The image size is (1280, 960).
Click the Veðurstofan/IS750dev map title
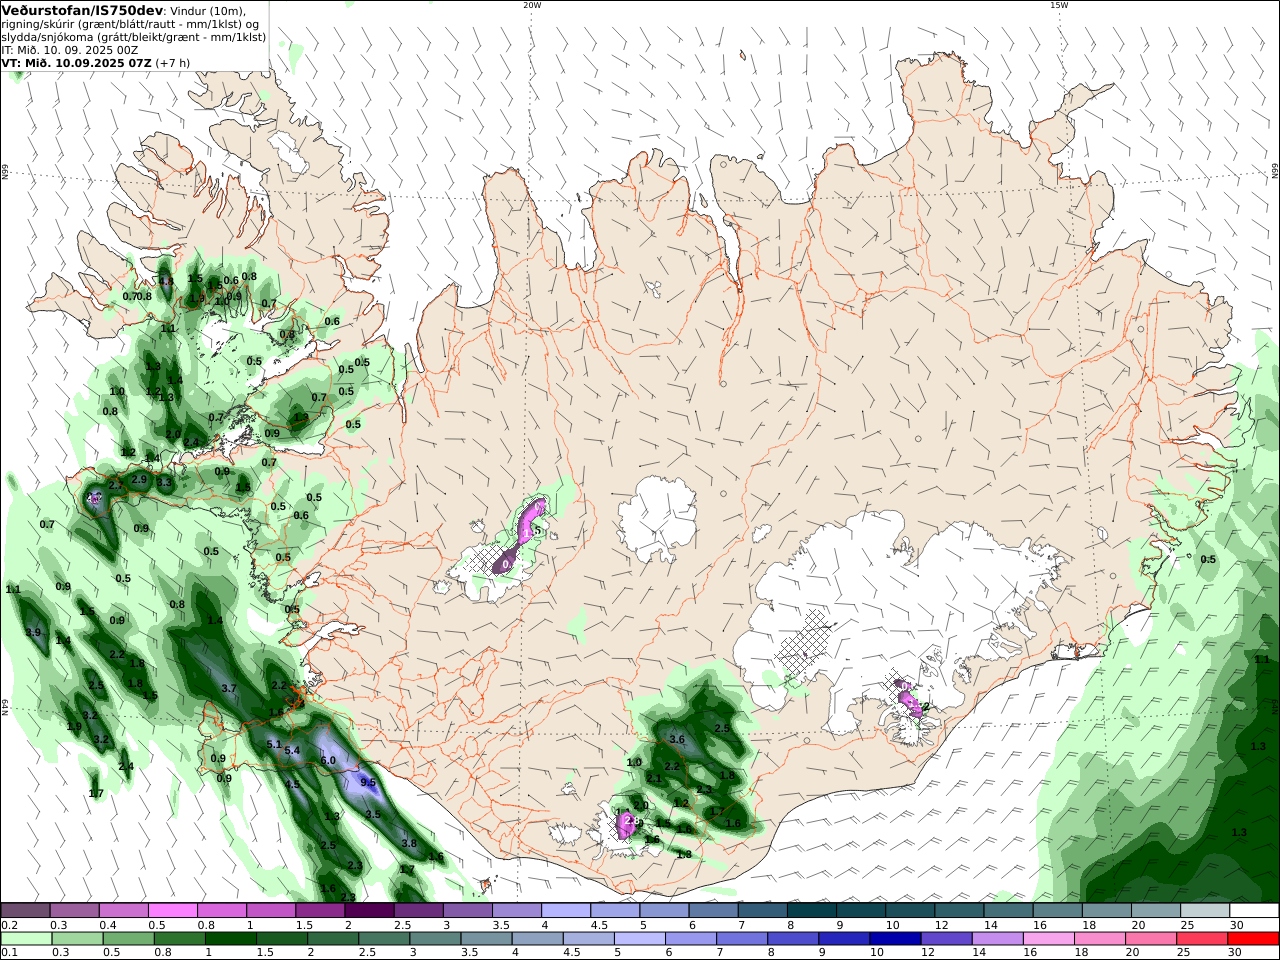[81, 10]
